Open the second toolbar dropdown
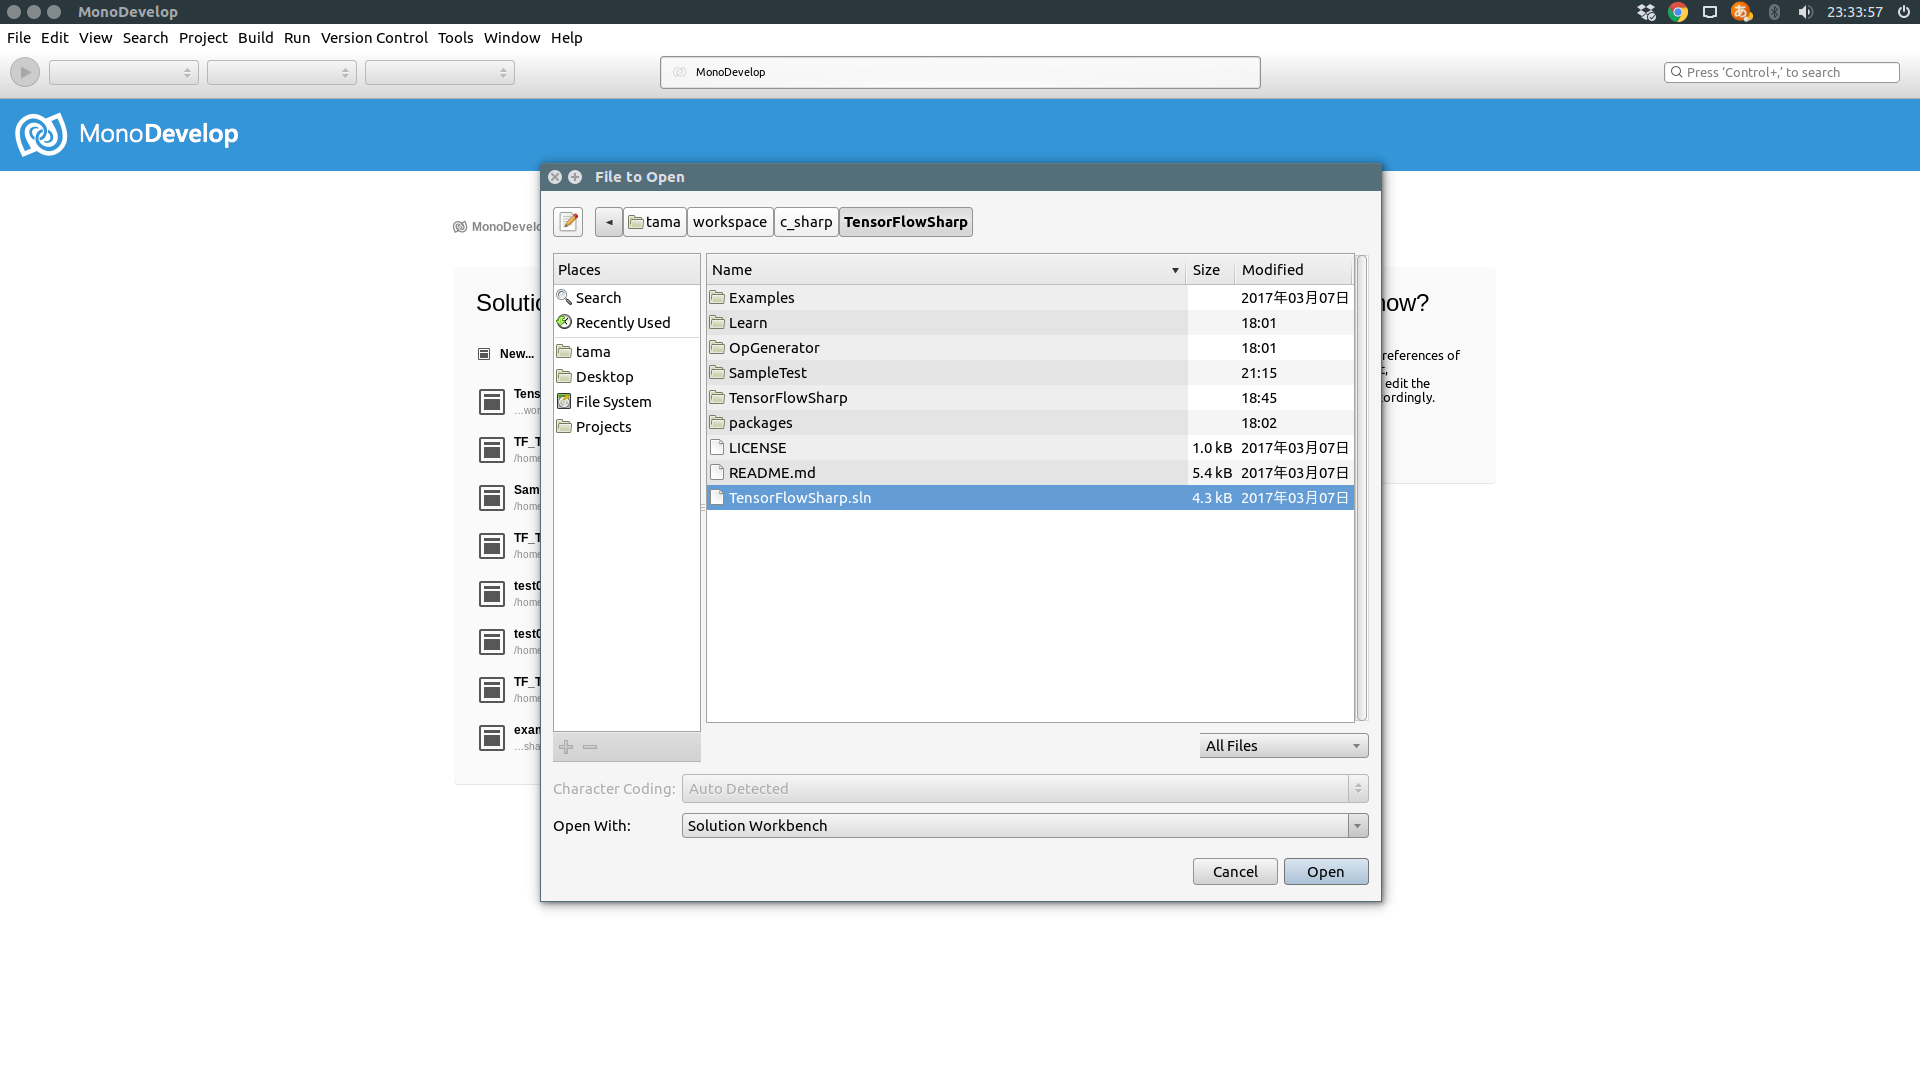The width and height of the screenshot is (1920, 1080). pyautogui.click(x=282, y=72)
